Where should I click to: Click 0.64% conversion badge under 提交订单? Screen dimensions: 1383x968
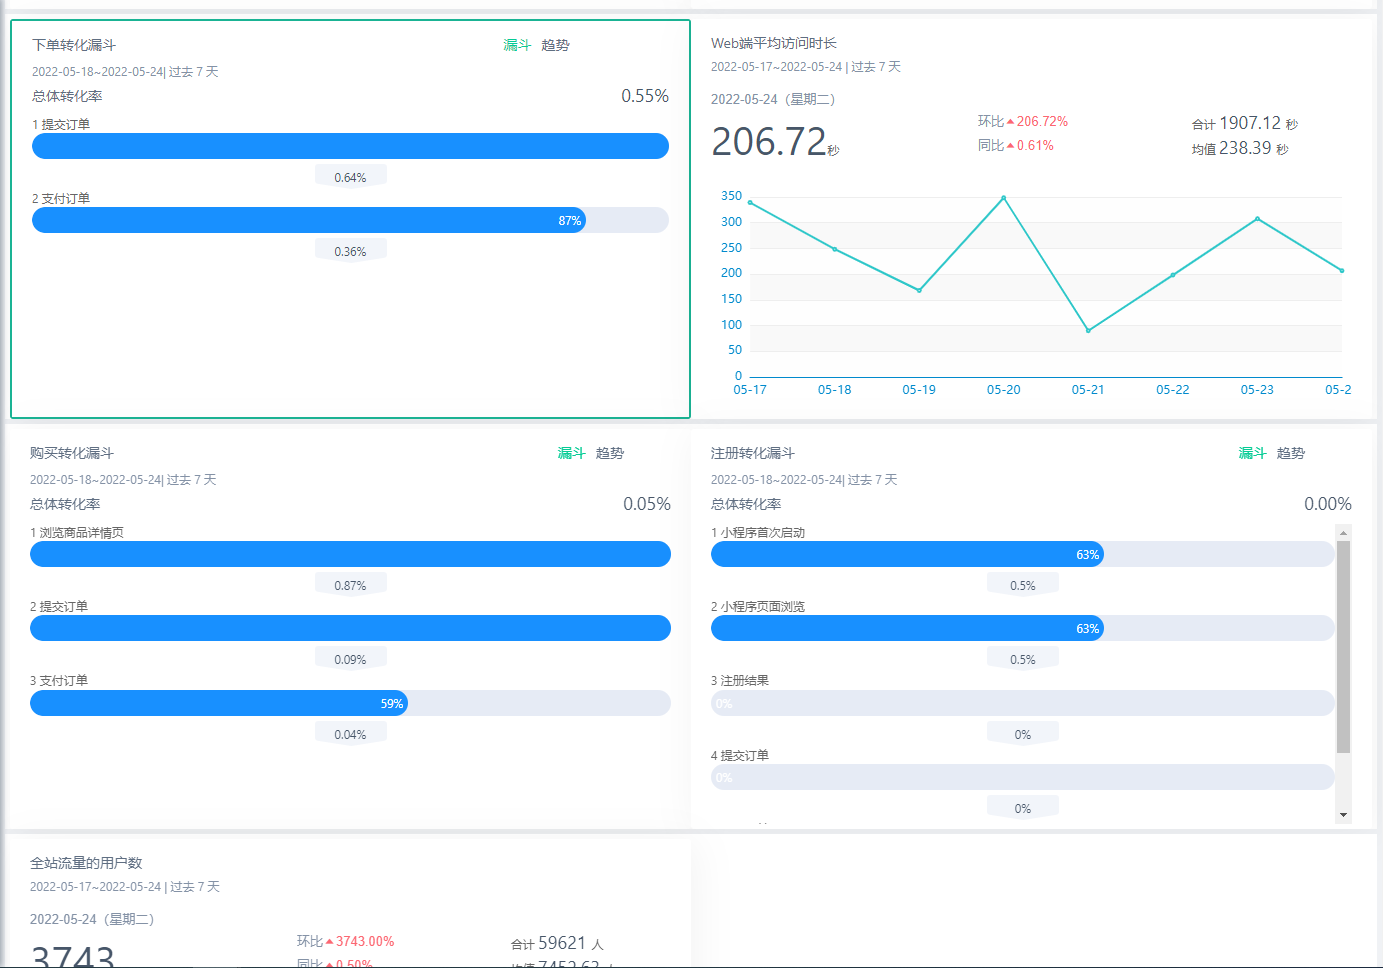pyautogui.click(x=350, y=177)
